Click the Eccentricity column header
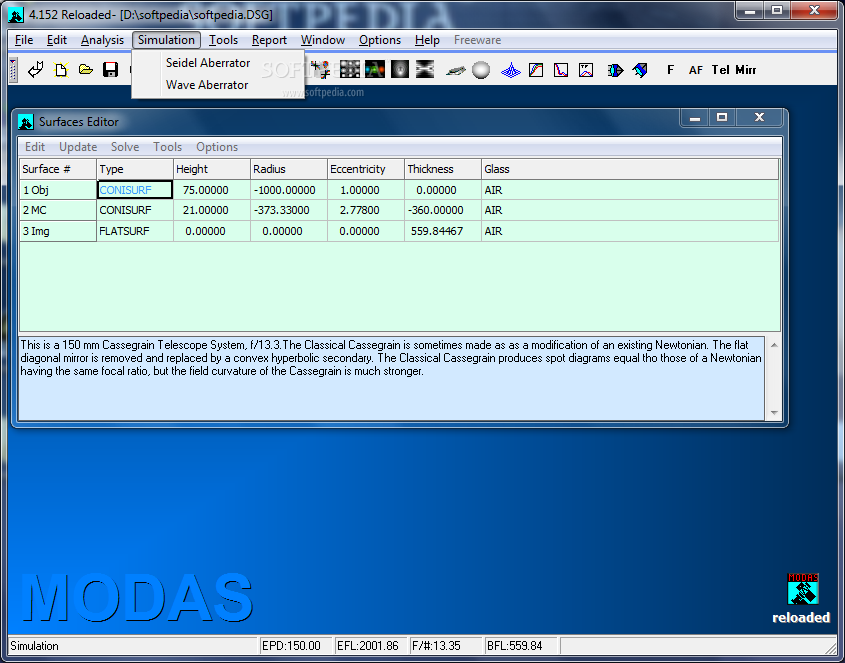This screenshot has width=845, height=663. tap(366, 169)
